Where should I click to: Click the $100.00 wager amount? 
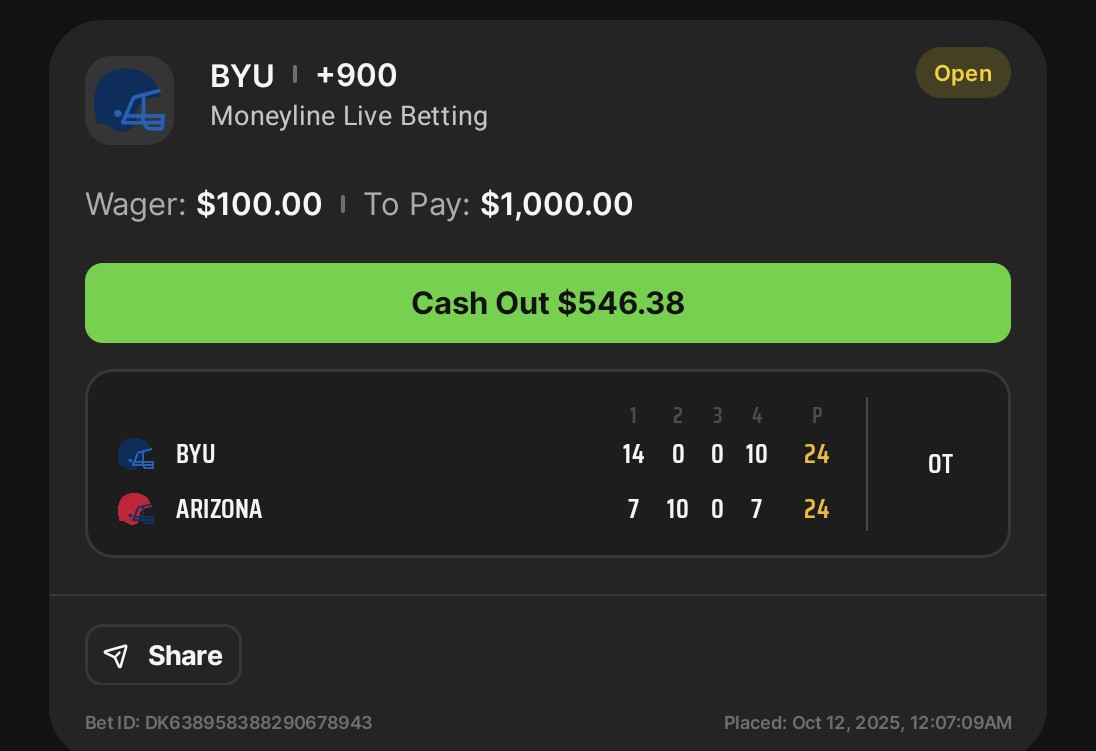(x=259, y=205)
